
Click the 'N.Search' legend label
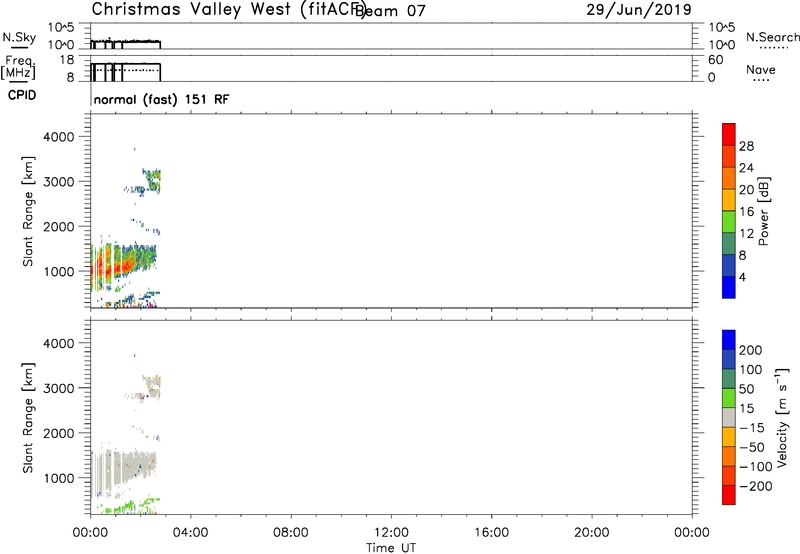click(x=772, y=37)
